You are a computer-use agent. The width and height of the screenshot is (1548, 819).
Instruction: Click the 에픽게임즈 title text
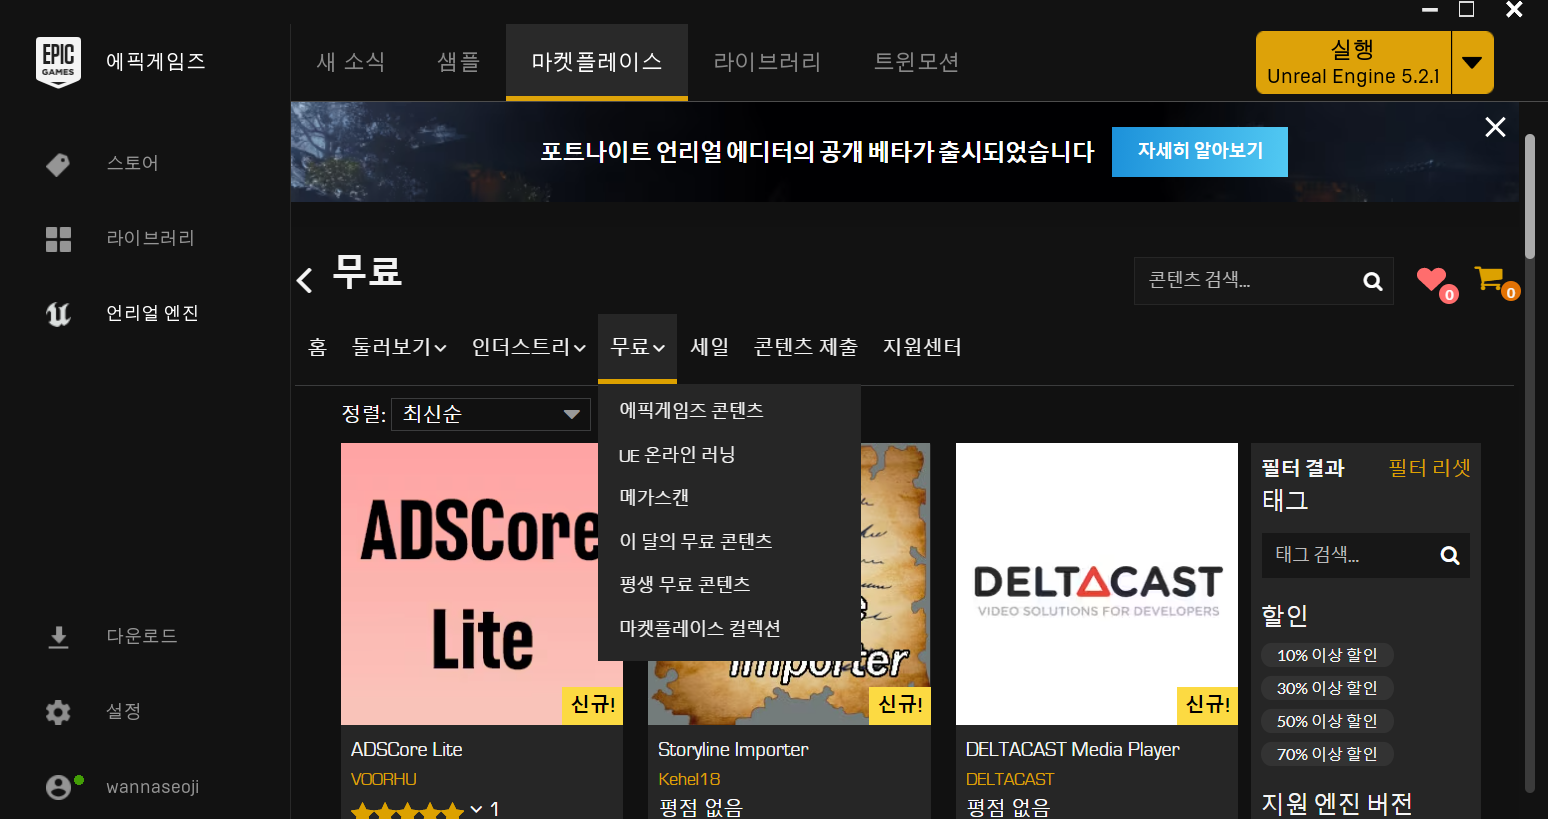pyautogui.click(x=156, y=62)
